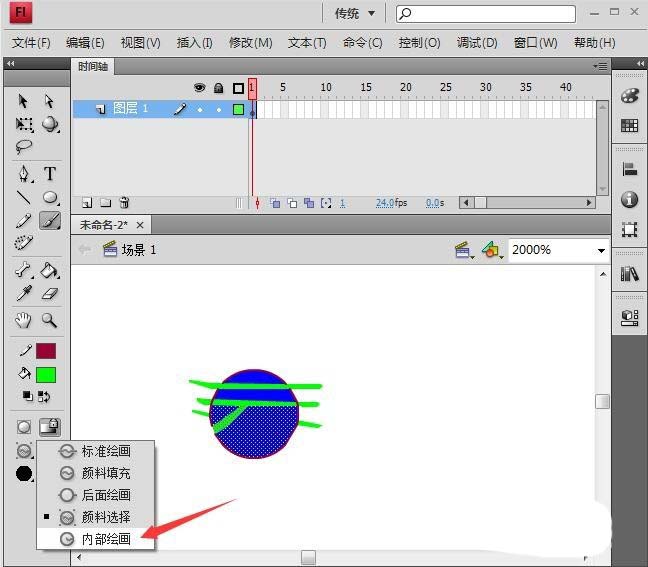Open the brush size dropdown
Screen dimensions: 648x567
point(24,474)
